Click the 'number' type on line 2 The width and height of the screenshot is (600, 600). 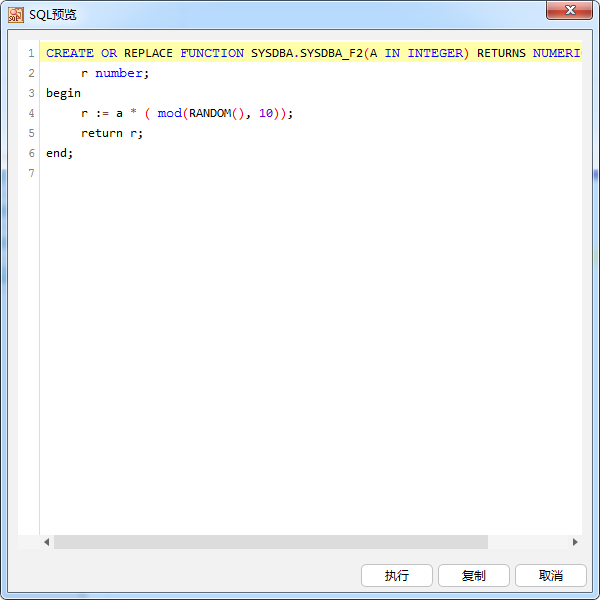tap(119, 73)
